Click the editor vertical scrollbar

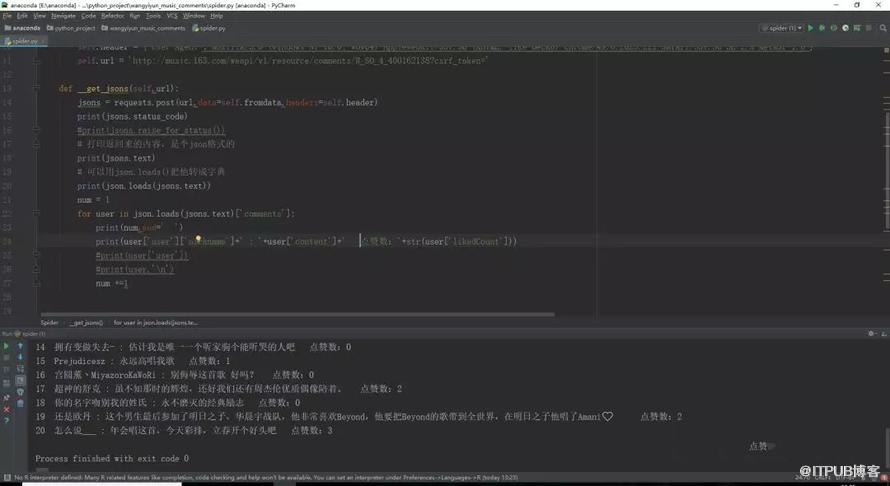887,170
